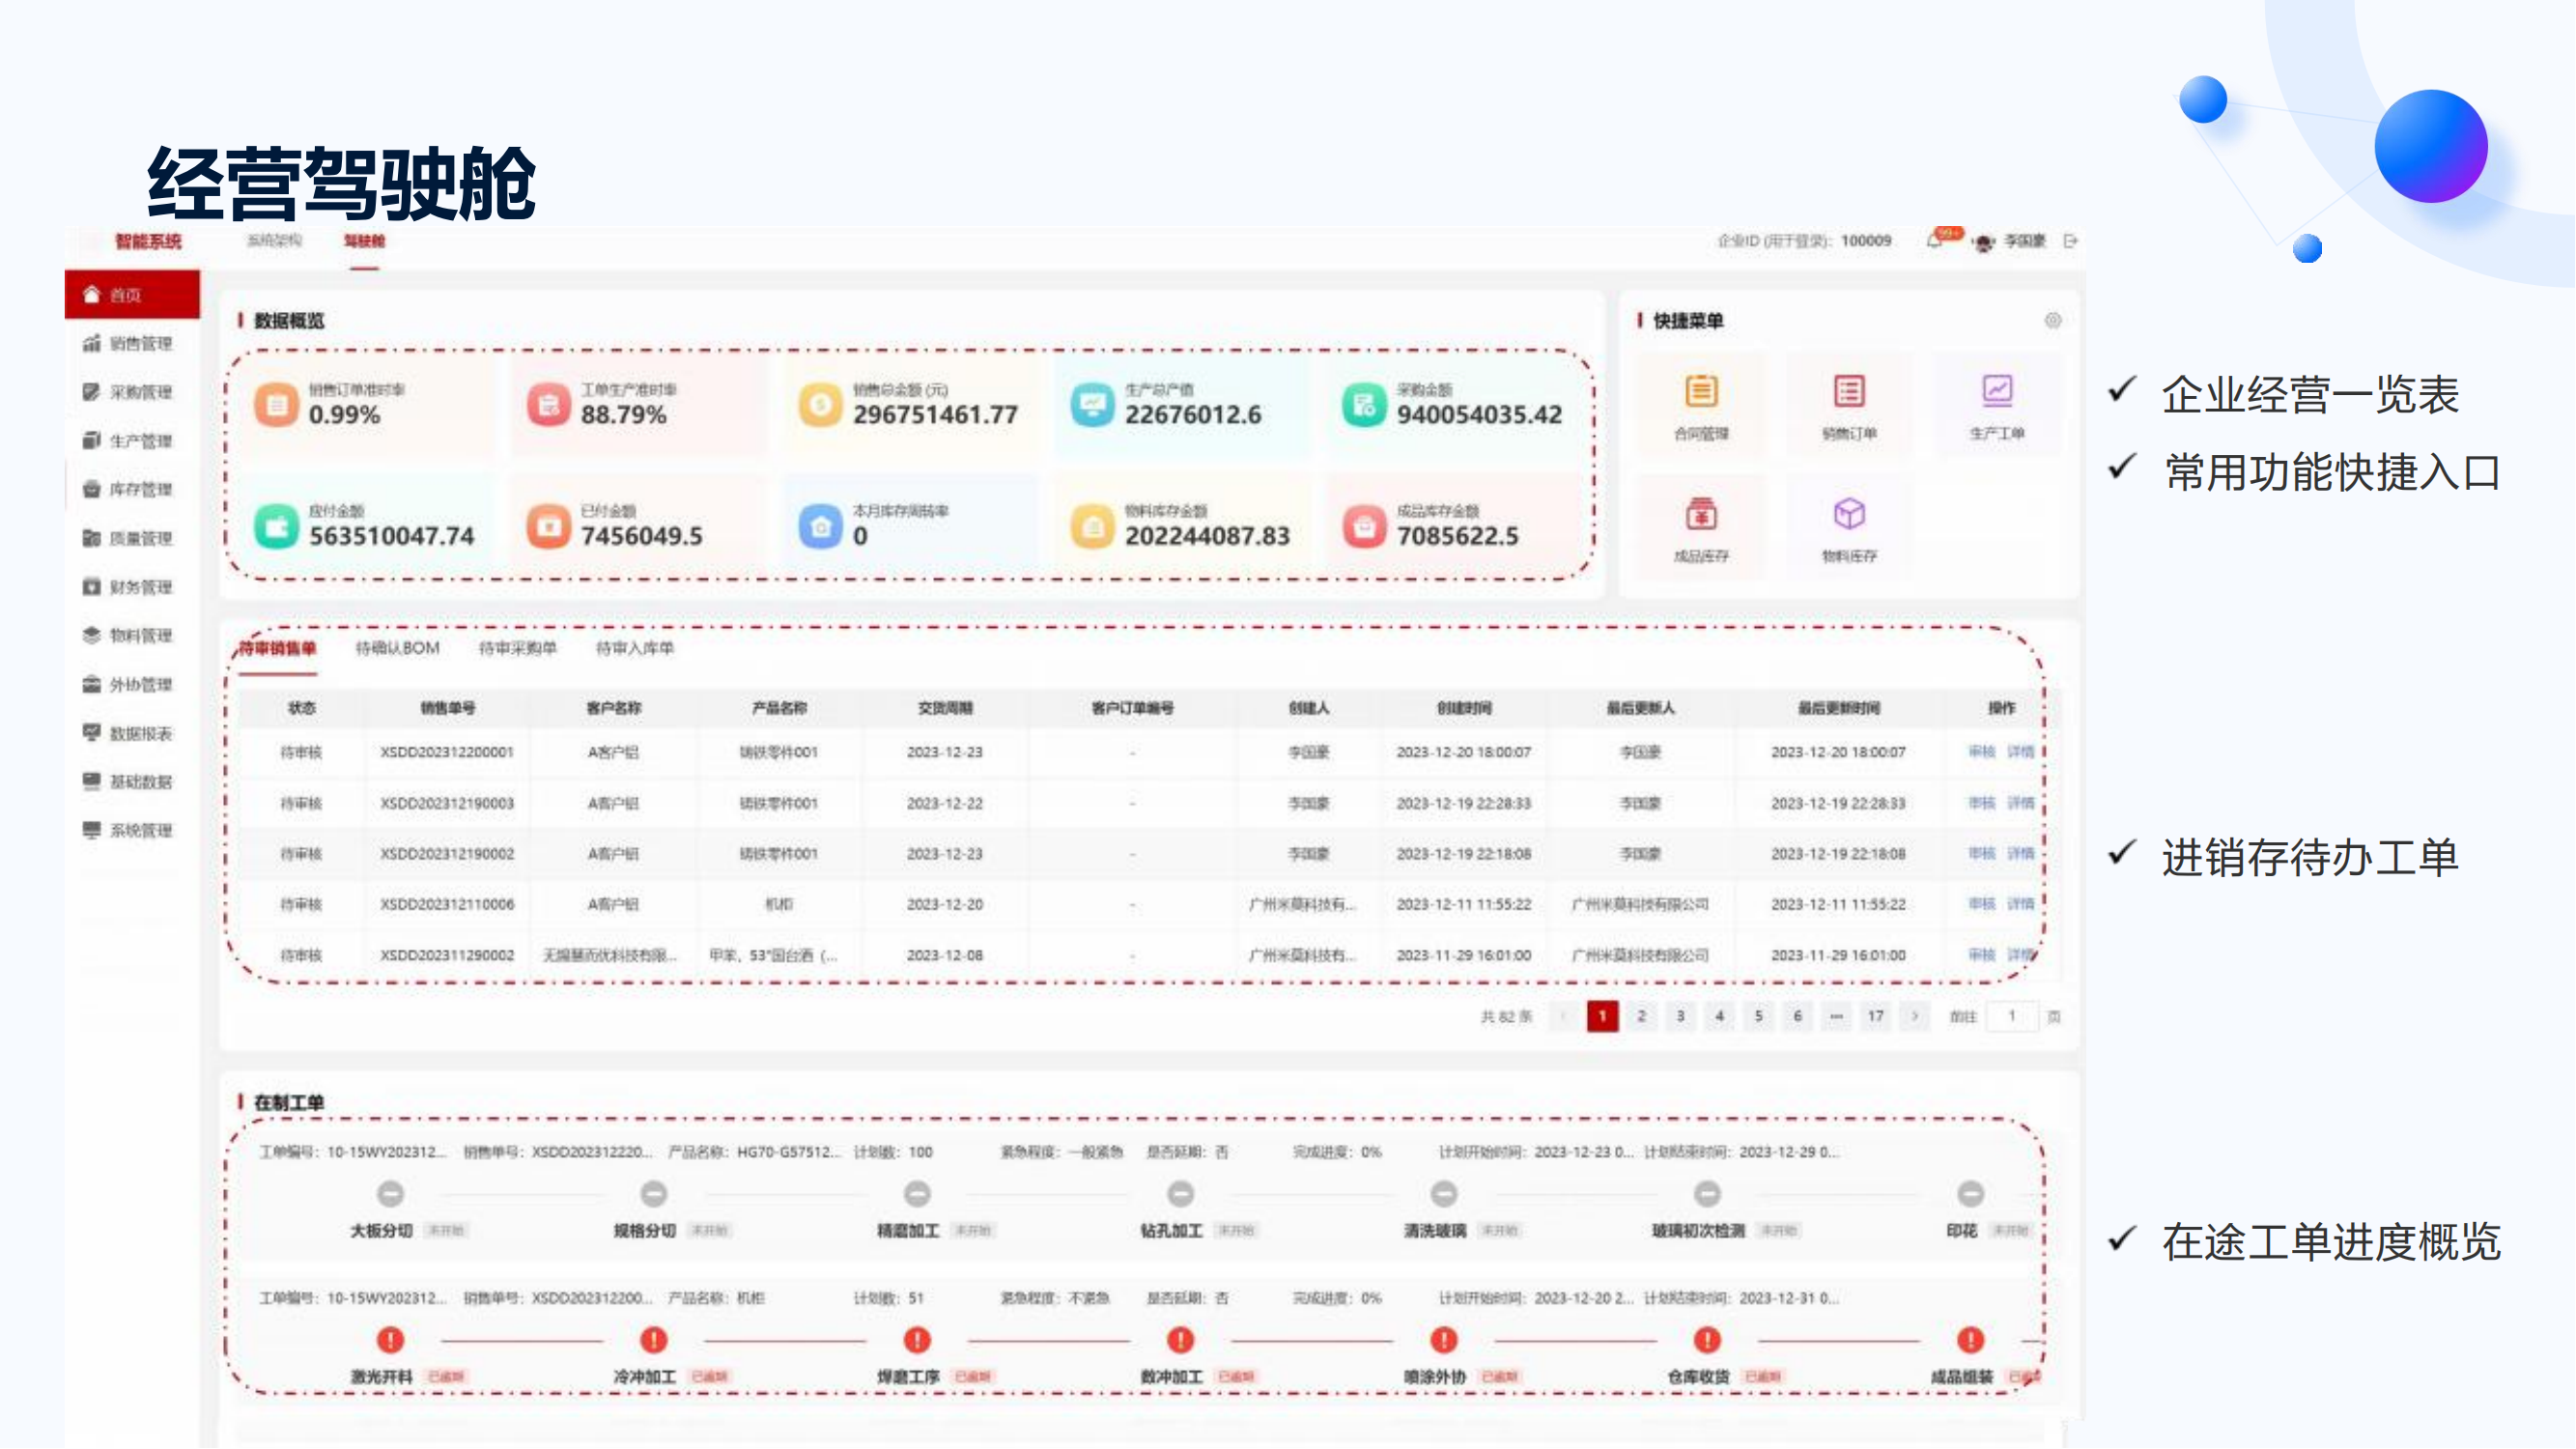Click the 客户名称 column header
2576x1449 pixels.
click(614, 708)
